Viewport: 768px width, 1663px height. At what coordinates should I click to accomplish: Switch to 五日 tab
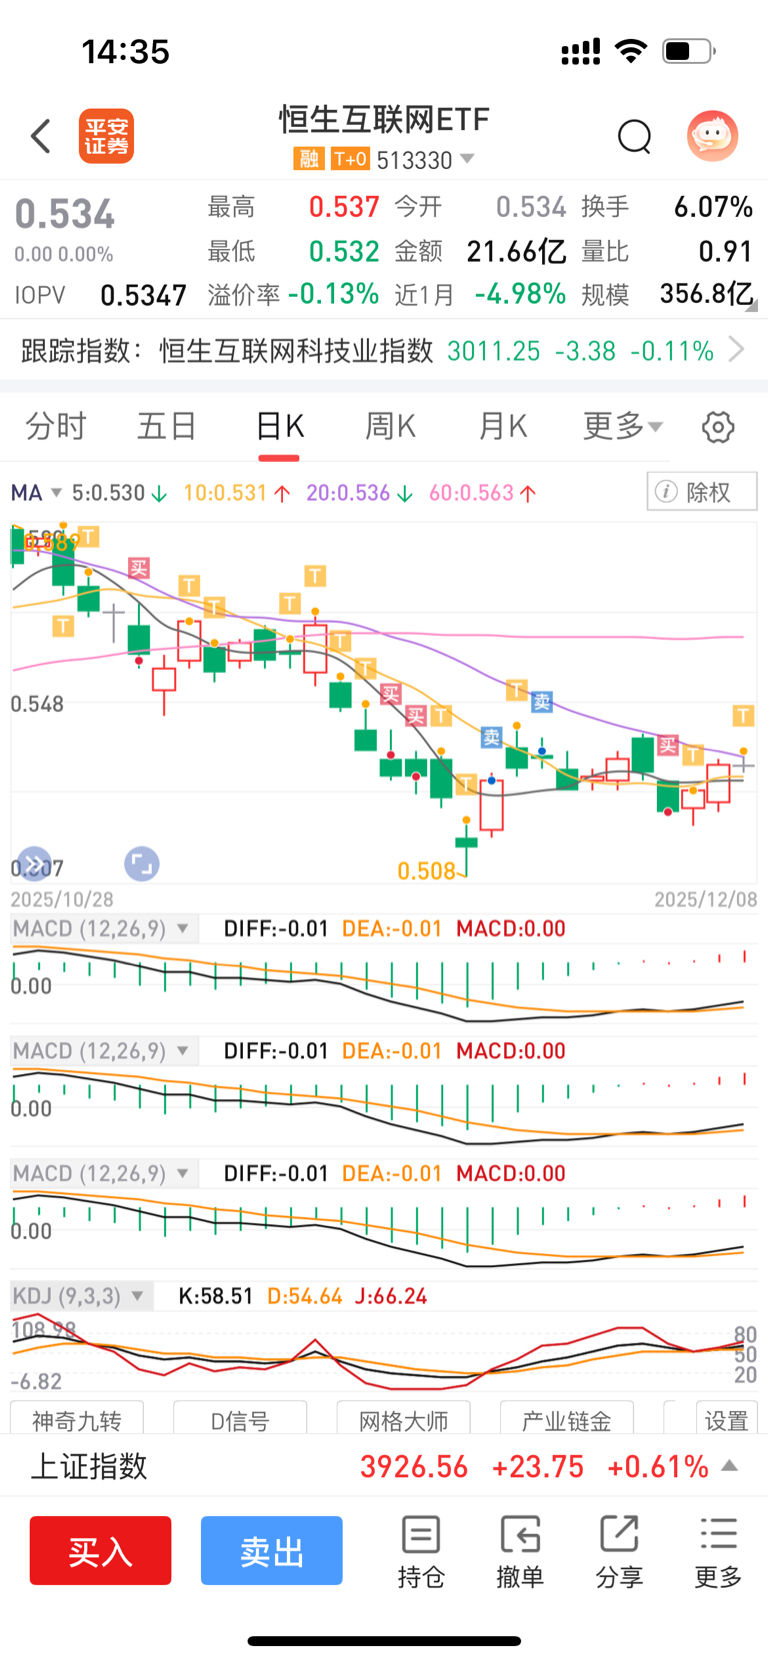pos(166,427)
